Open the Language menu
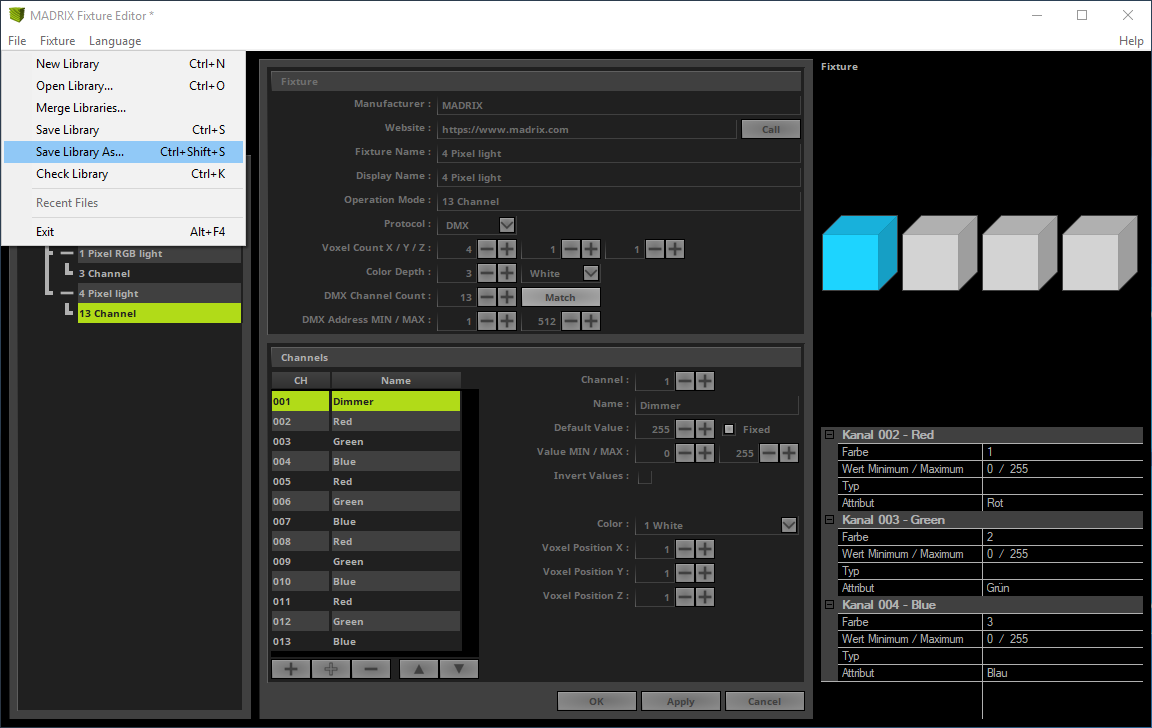 click(x=115, y=41)
